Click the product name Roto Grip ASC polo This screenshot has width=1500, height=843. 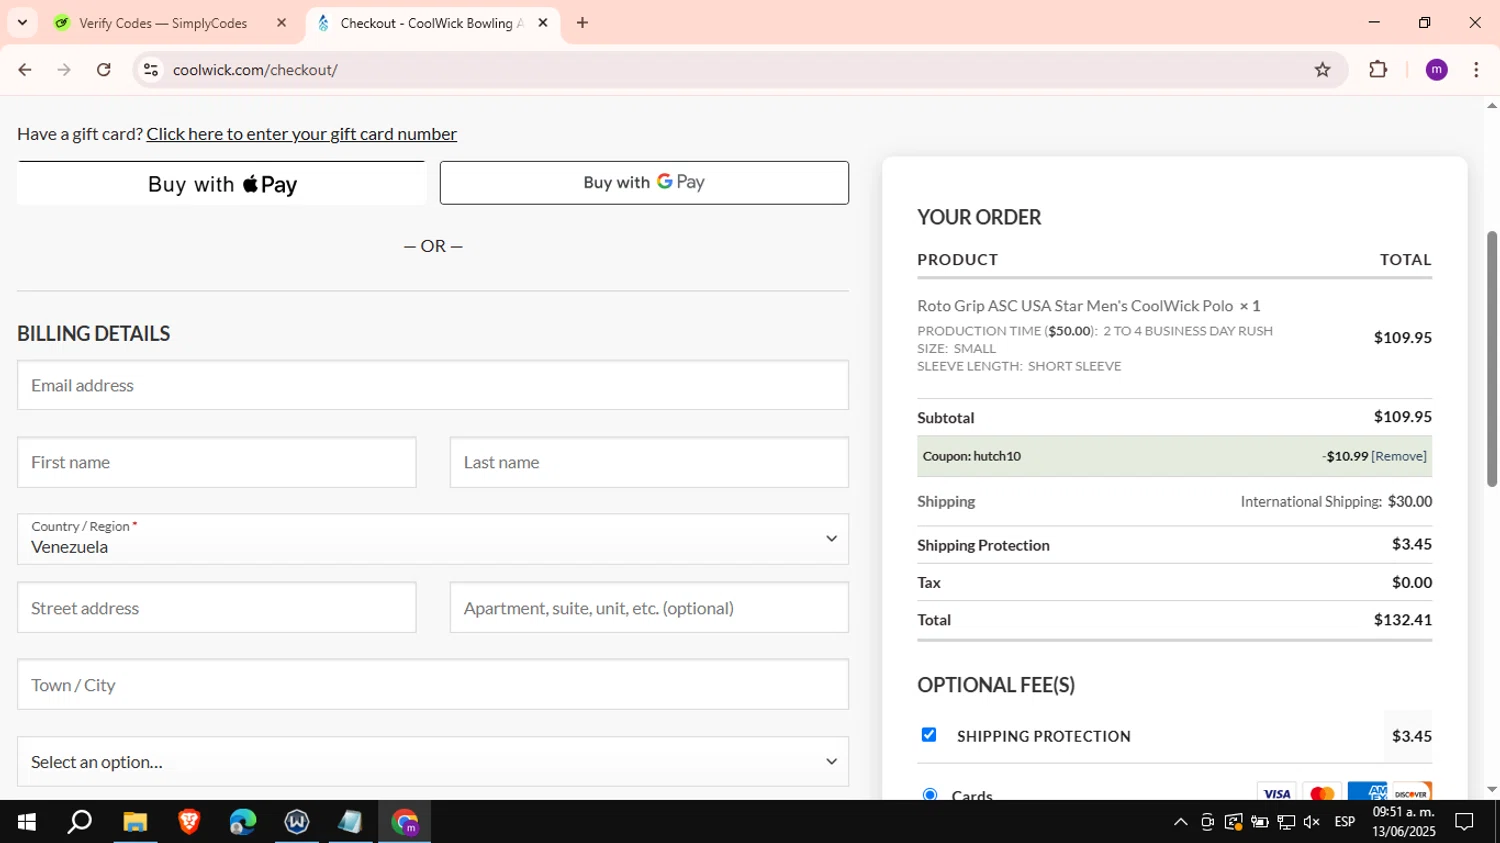(x=1075, y=306)
